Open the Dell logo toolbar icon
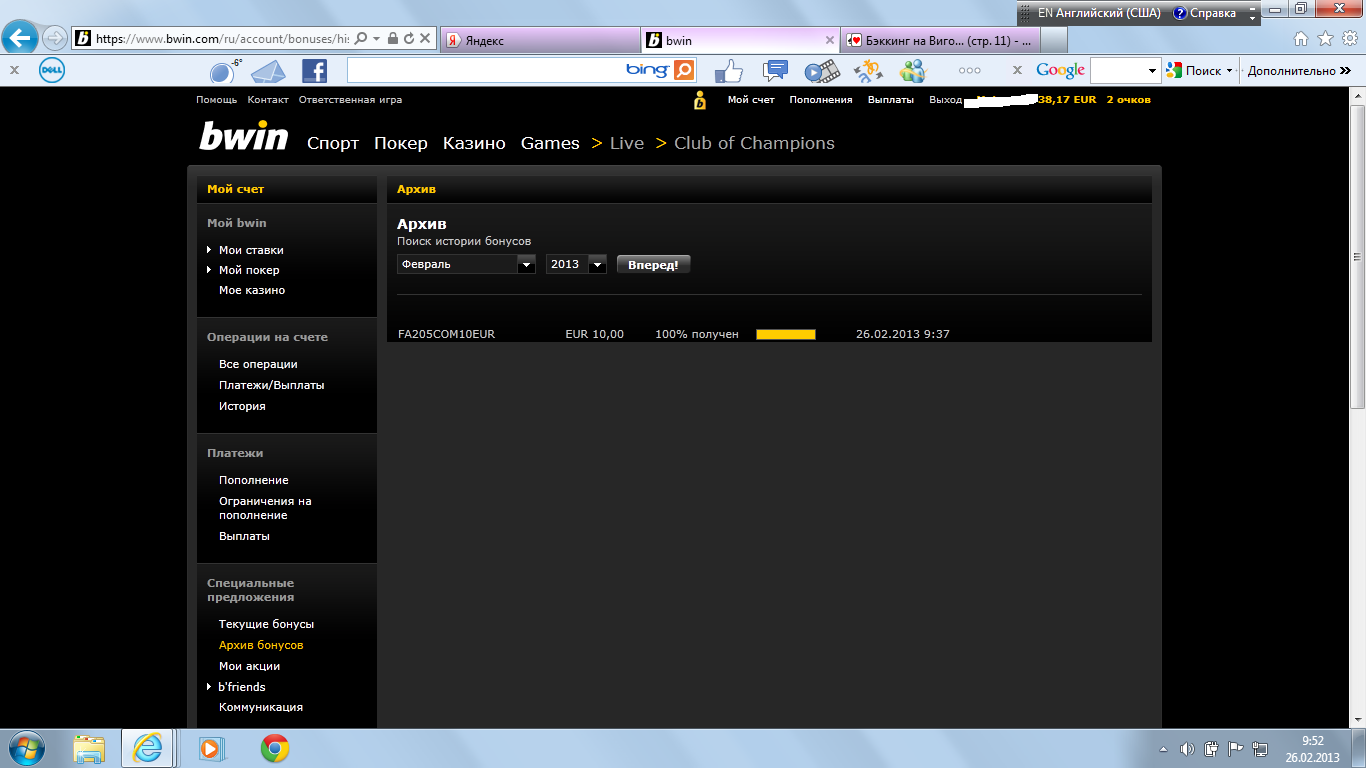 [52, 71]
